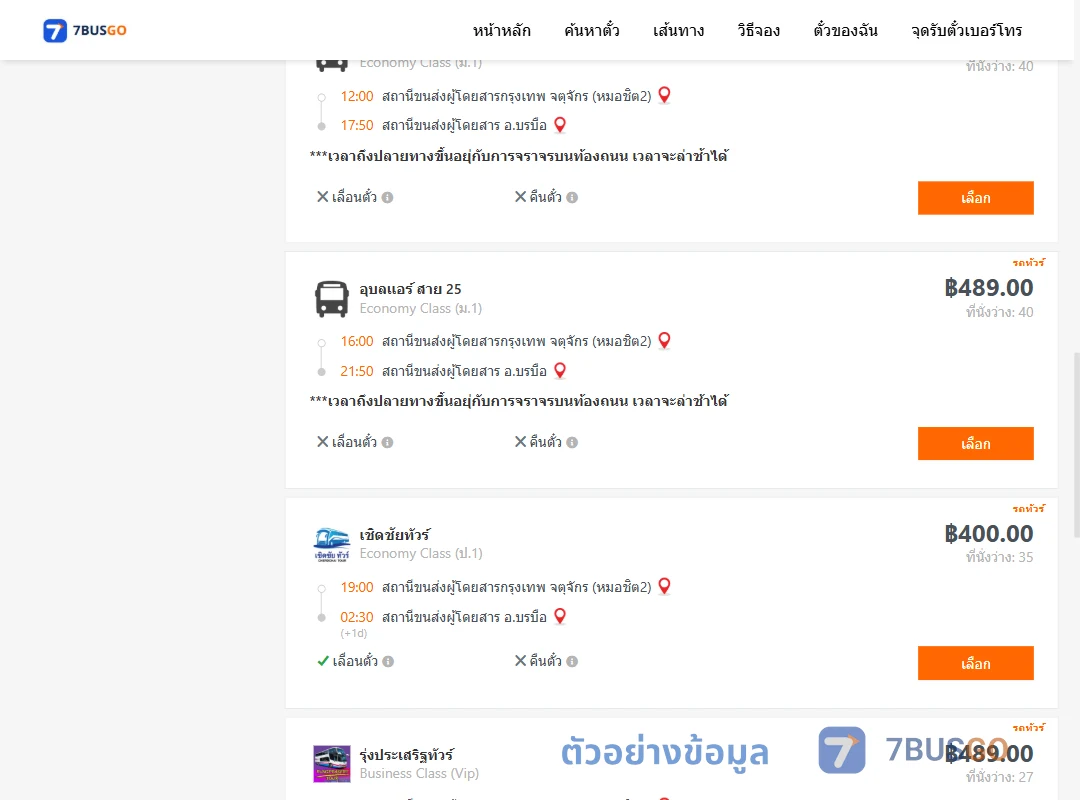Open the วิธีจอง menu item

coord(758,30)
